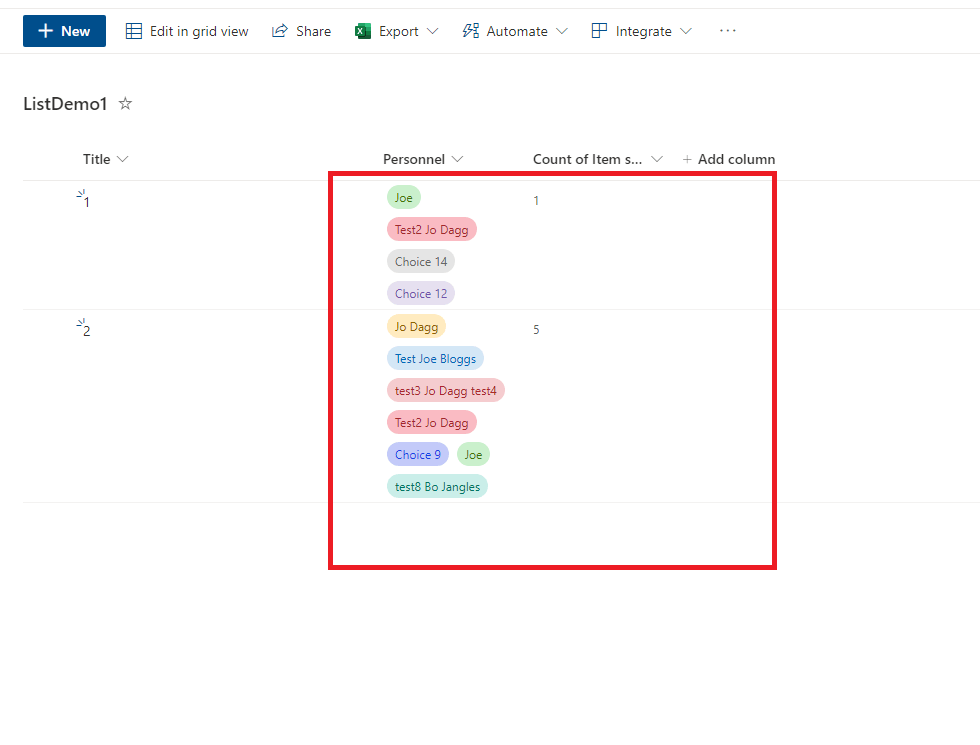Click the test8 Bo Jangles pill
The image size is (980, 745).
coord(438,486)
